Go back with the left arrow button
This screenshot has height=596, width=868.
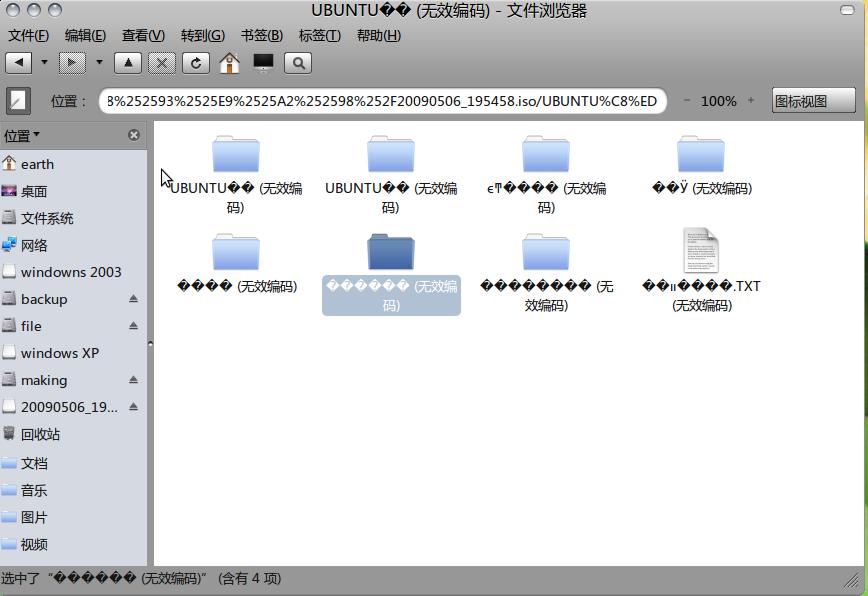[x=19, y=63]
